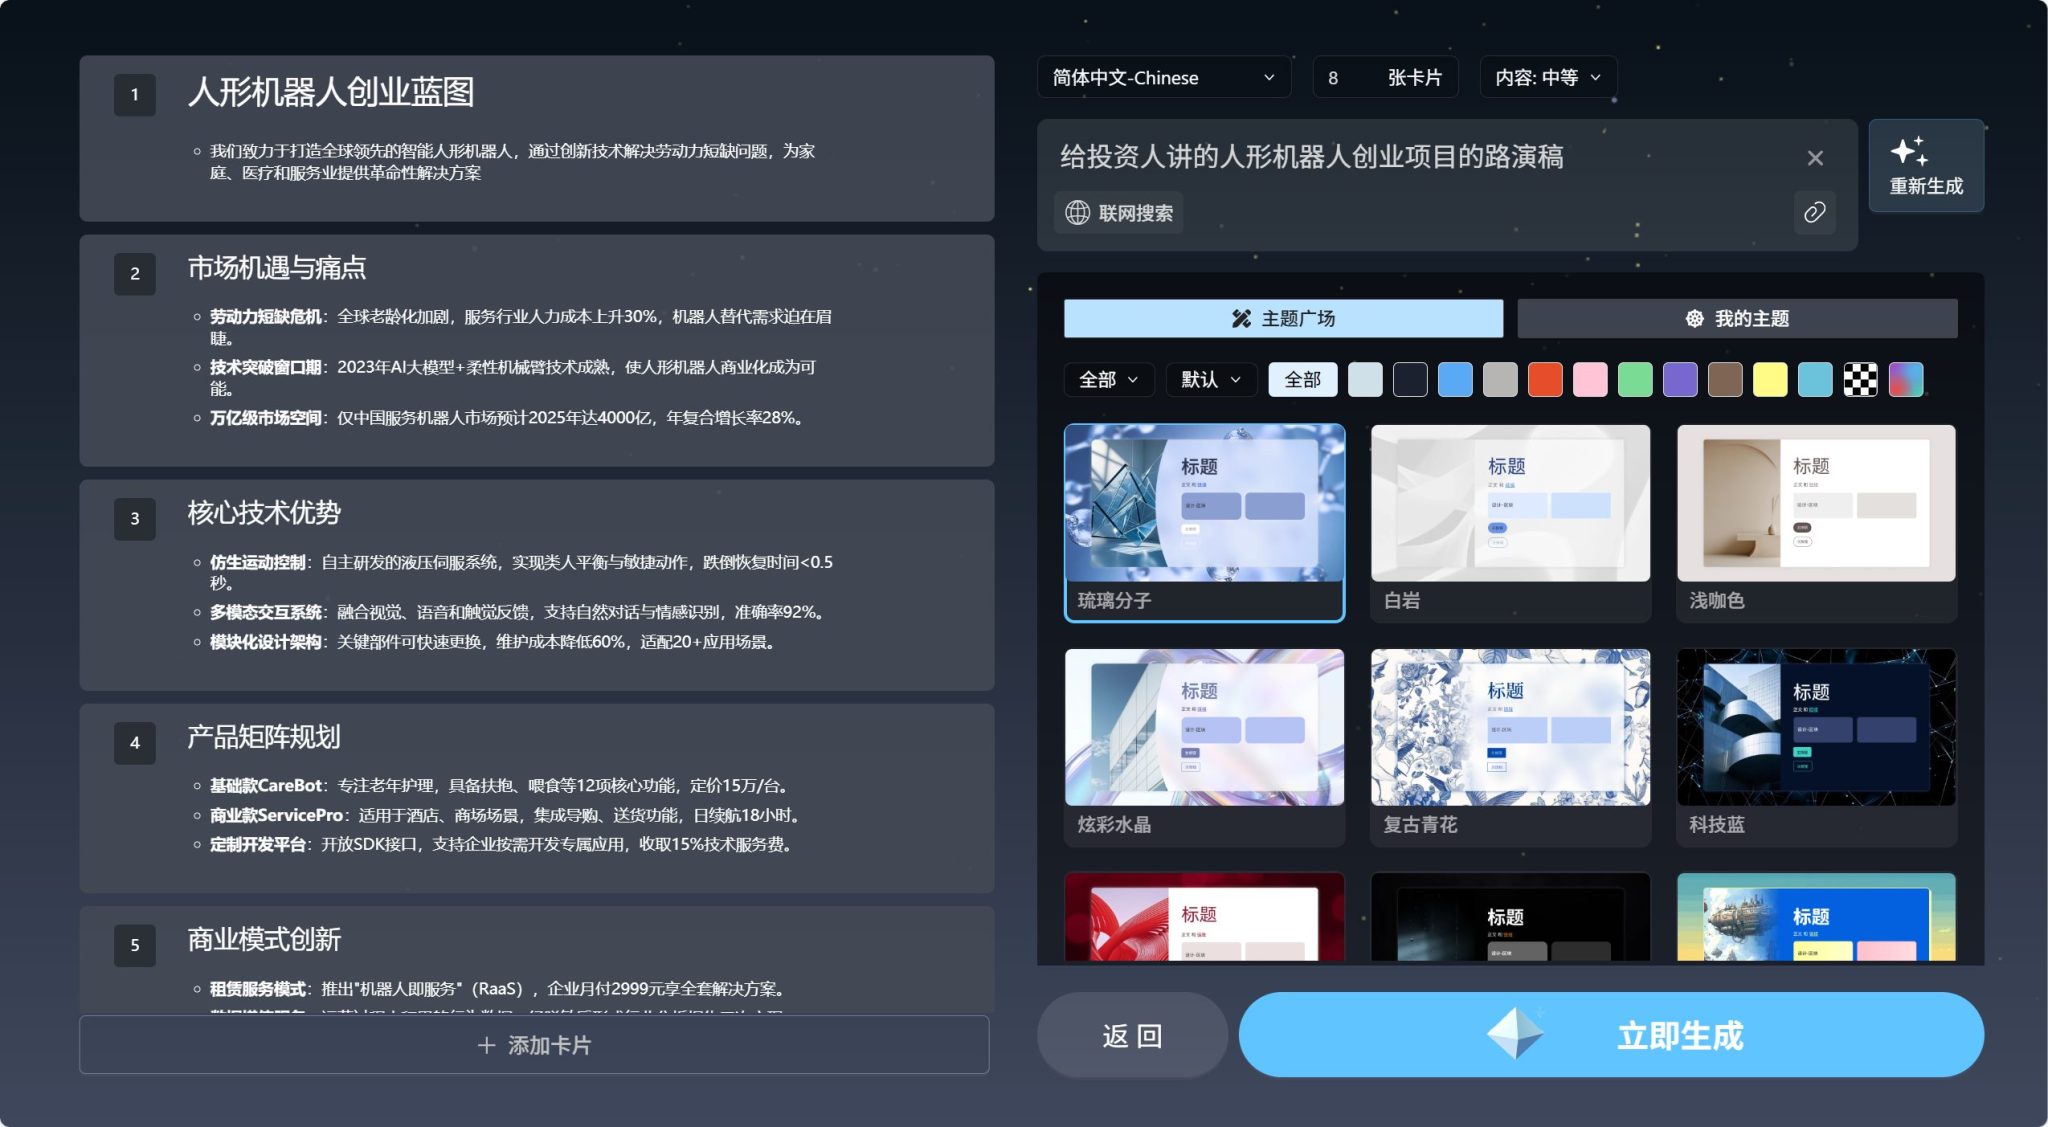This screenshot has width=2048, height=1127.
Task: Pick the yellow color swatch filter
Action: tap(1770, 379)
